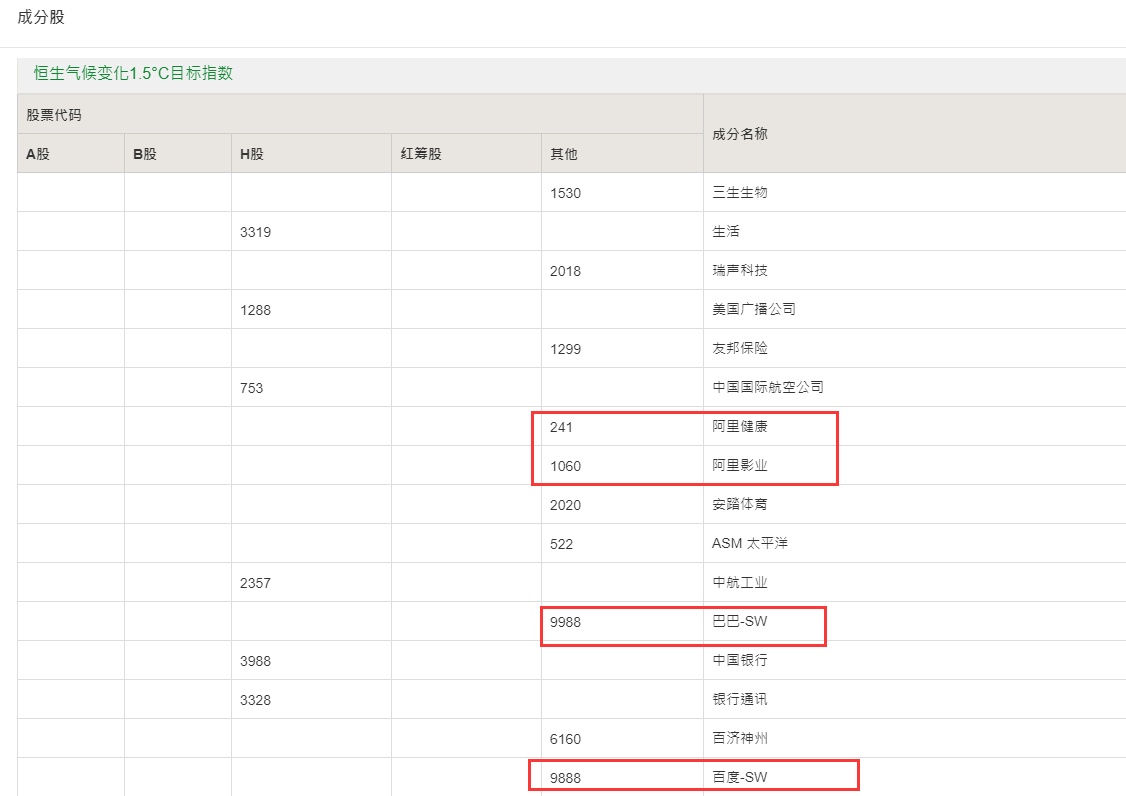The image size is (1126, 796).
Task: Click the 股票代码 header
Action: click(x=54, y=115)
